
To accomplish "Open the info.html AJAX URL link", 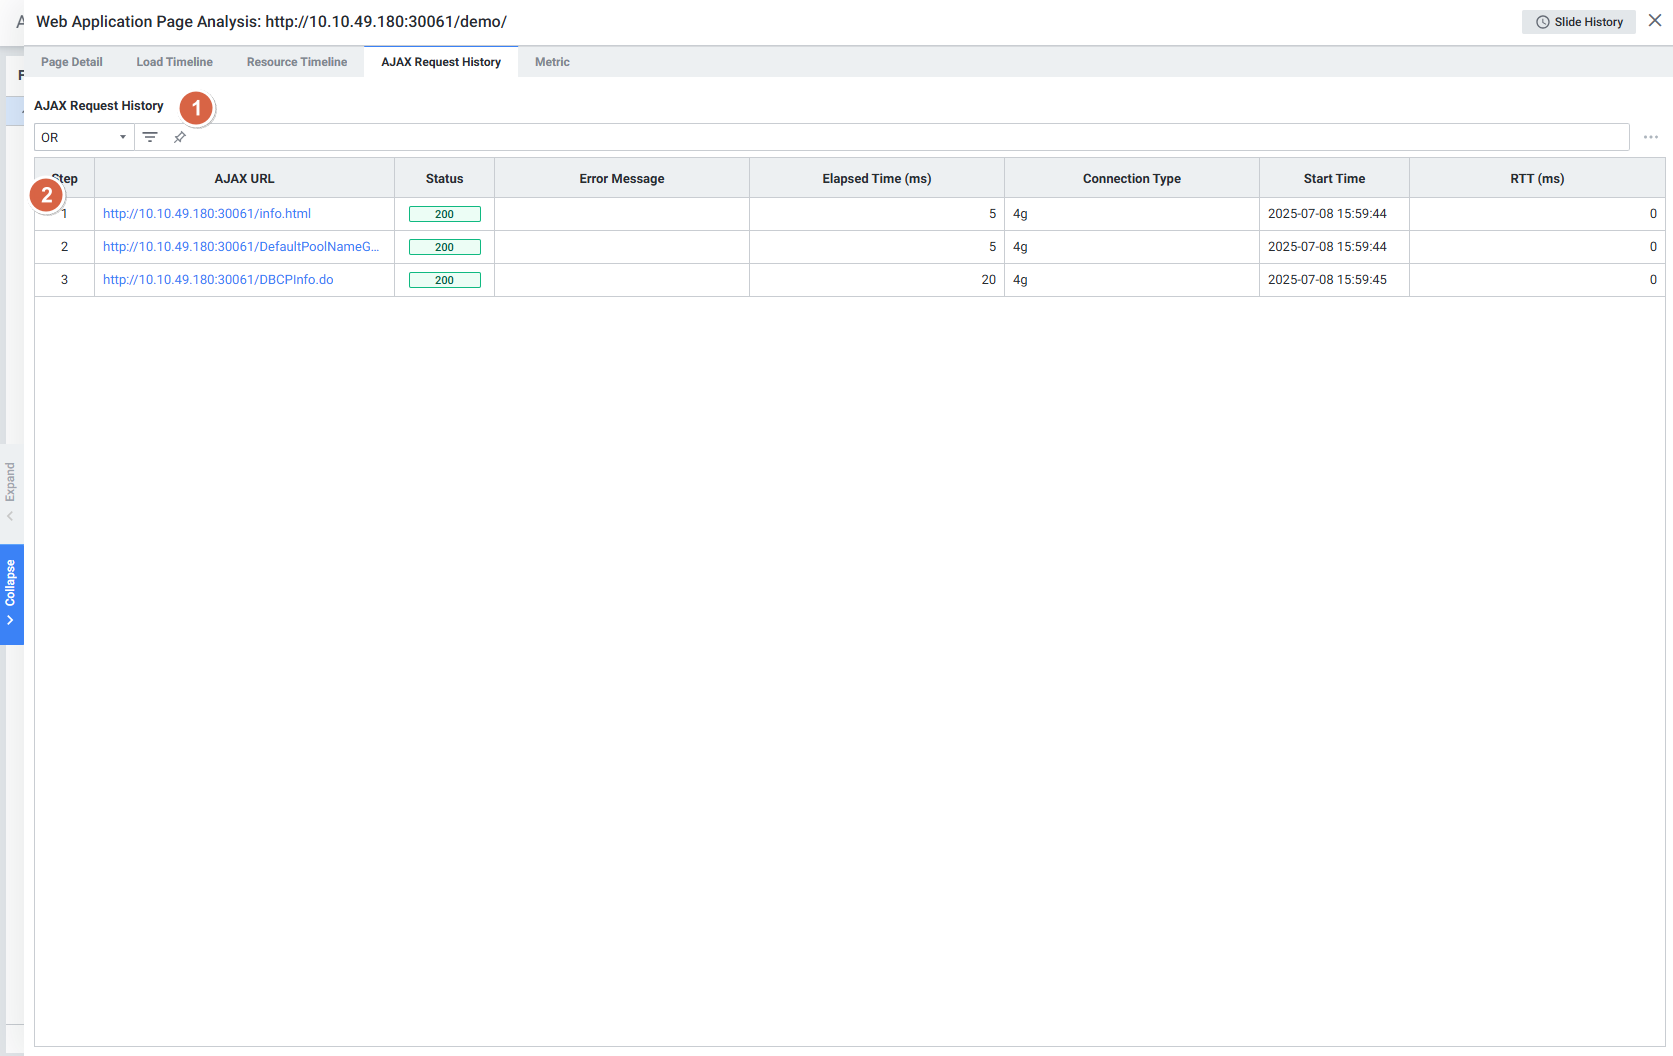I will pyautogui.click(x=207, y=214).
